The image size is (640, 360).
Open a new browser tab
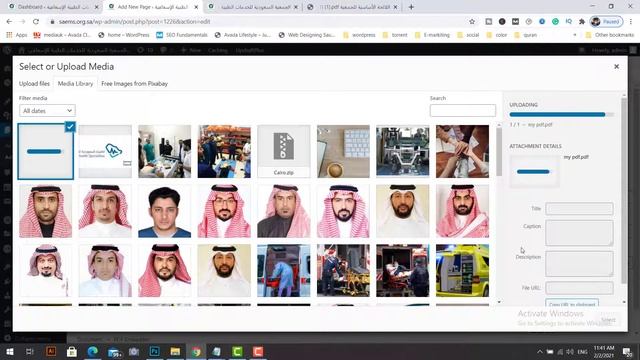coord(411,7)
